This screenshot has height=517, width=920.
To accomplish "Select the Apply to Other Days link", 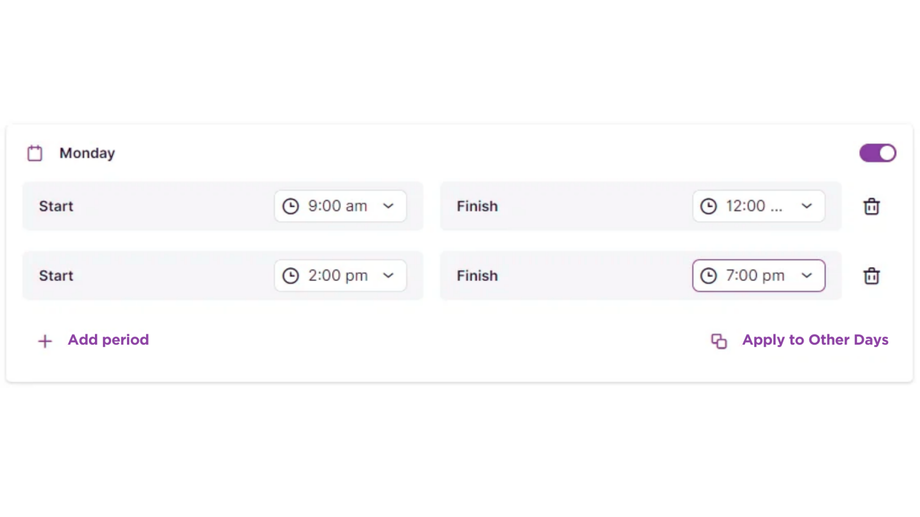I will 815,340.
